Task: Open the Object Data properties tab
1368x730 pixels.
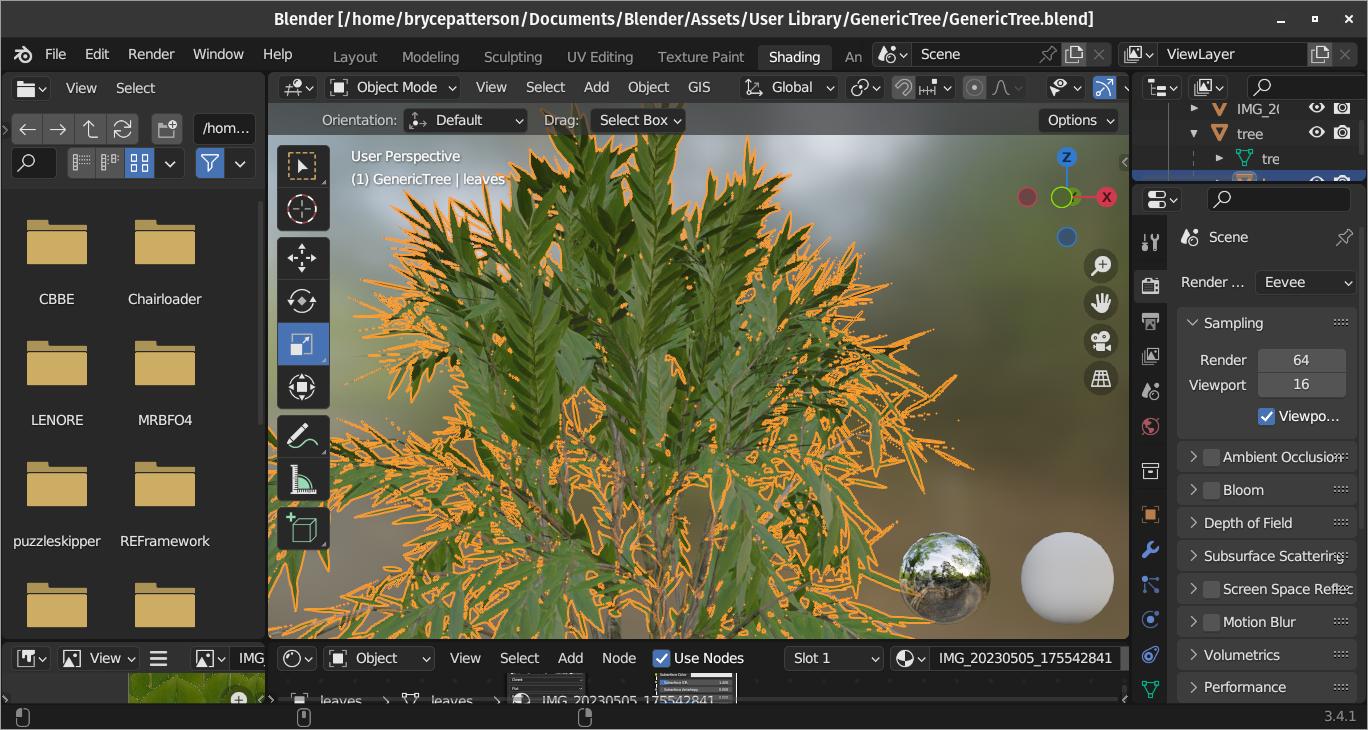Action: pos(1150,689)
